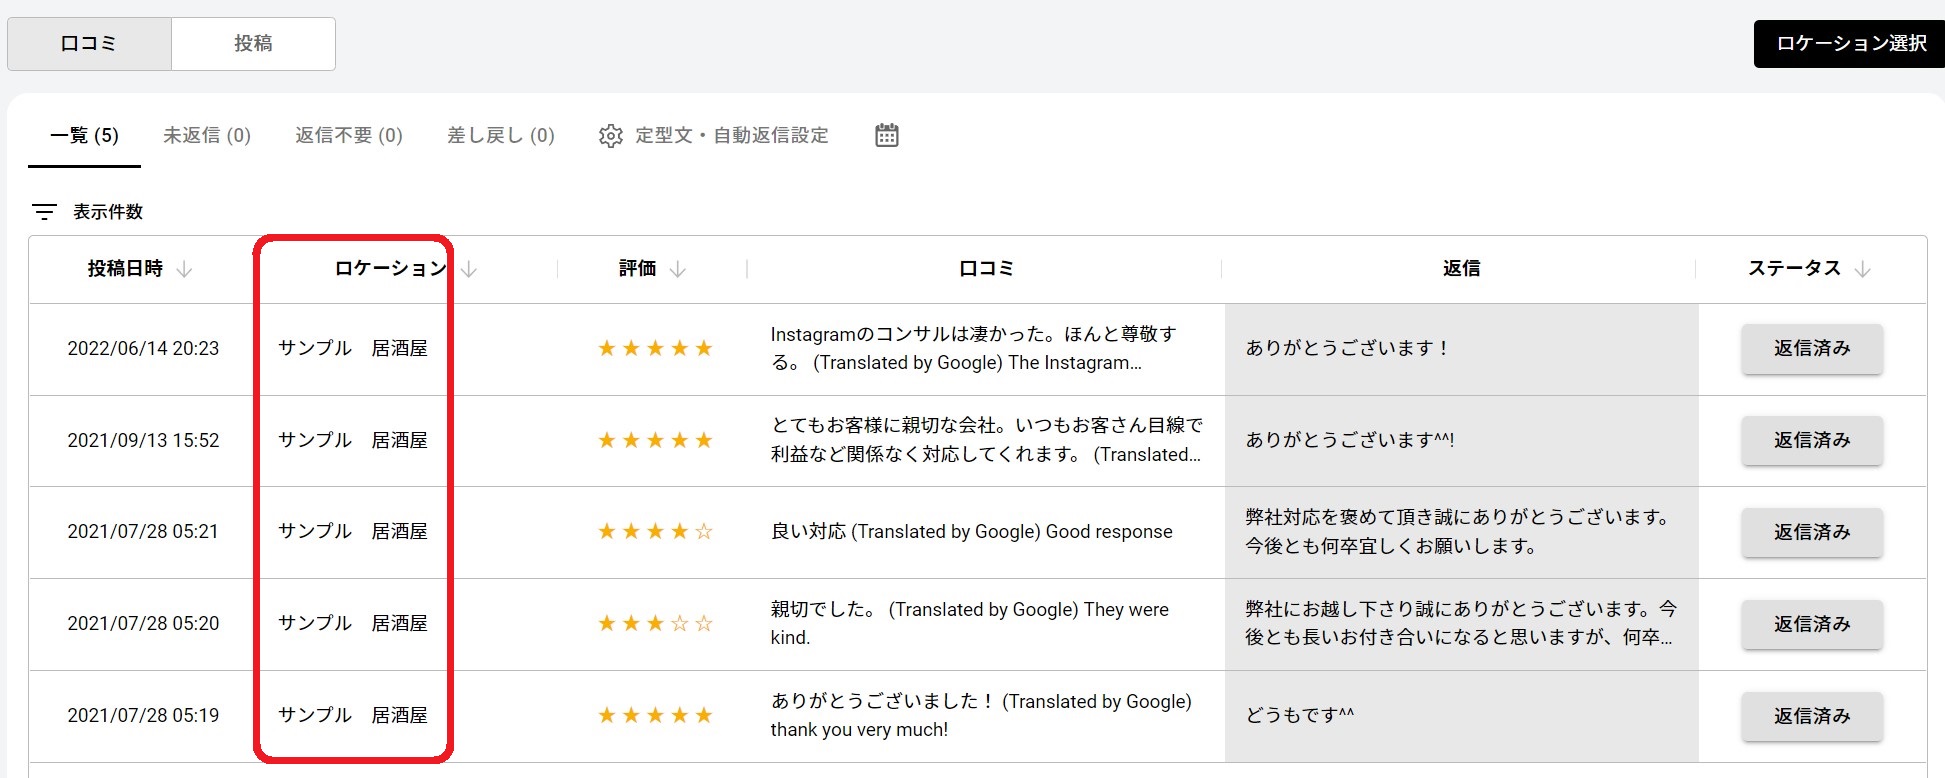Open the reply text どうもです^^
This screenshot has height=778, width=1945.
point(1299,715)
